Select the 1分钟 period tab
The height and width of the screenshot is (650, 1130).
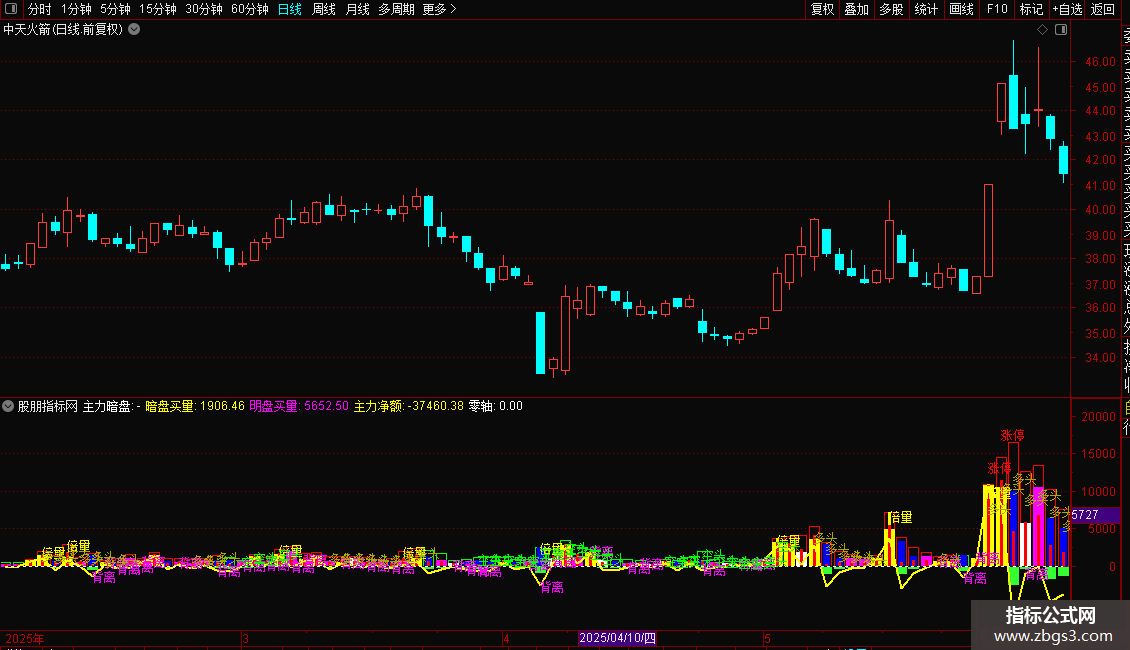point(76,9)
